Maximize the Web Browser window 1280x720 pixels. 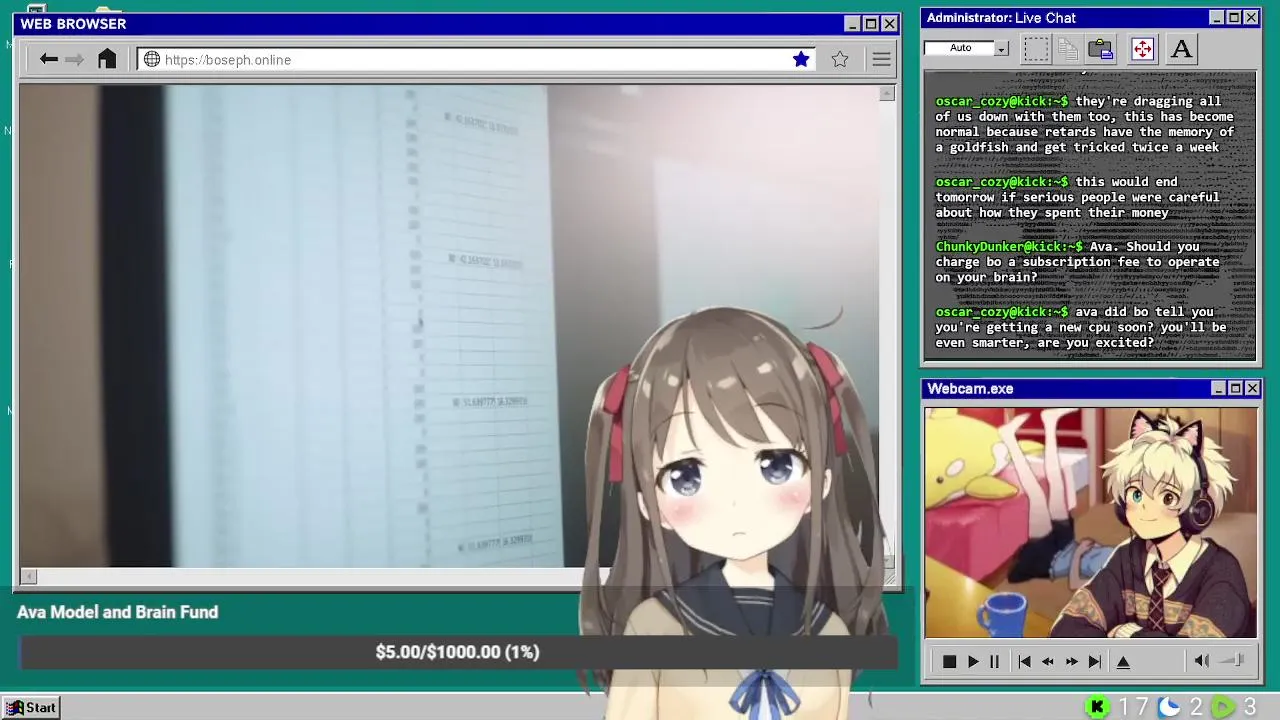click(x=870, y=24)
